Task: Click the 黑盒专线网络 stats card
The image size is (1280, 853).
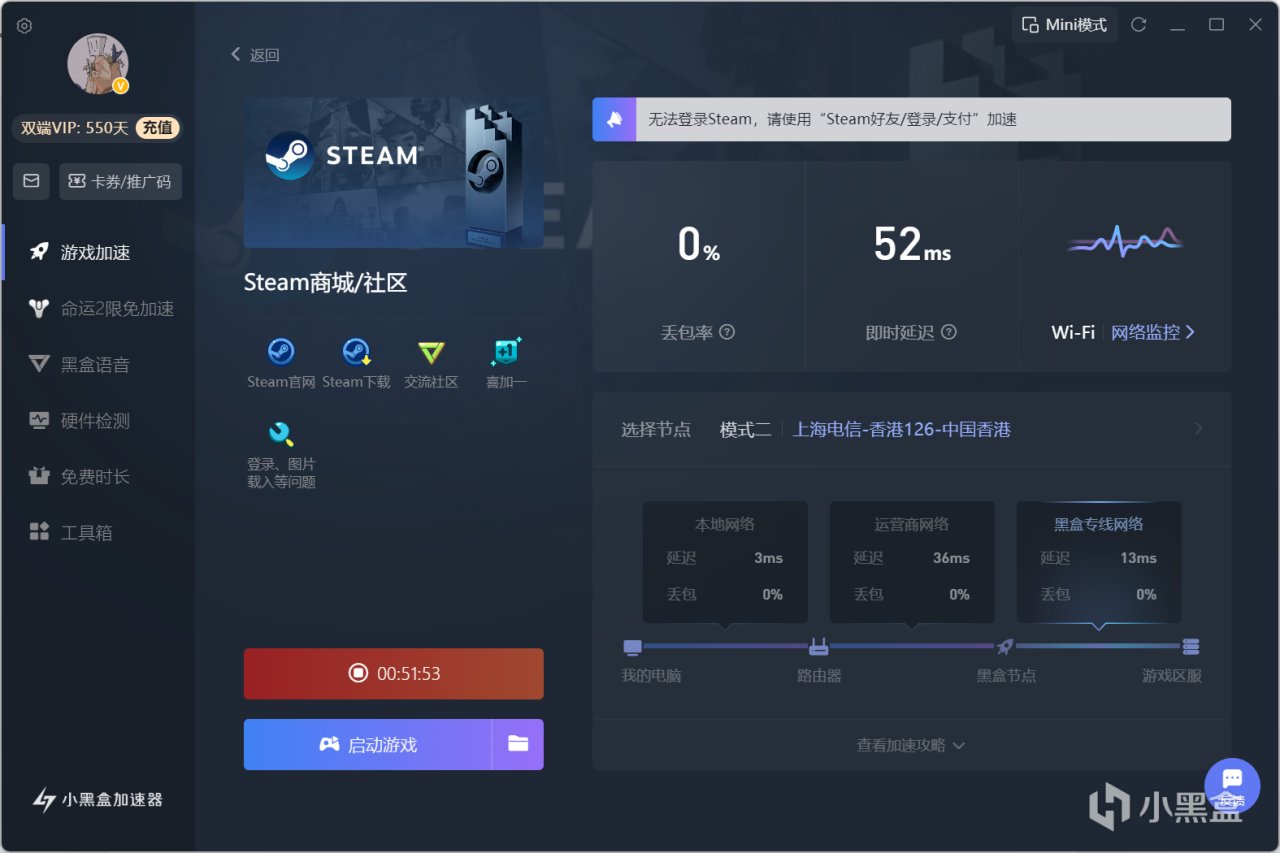Action: [1099, 562]
